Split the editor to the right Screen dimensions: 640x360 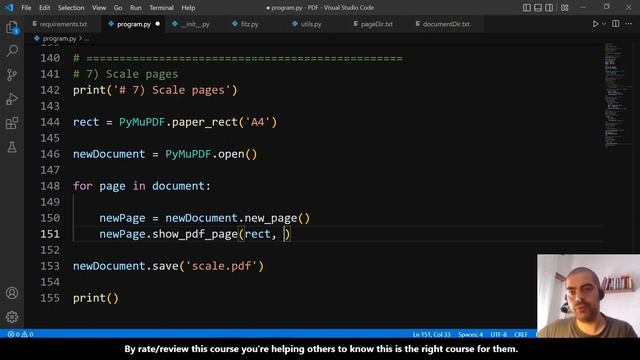pos(616,24)
